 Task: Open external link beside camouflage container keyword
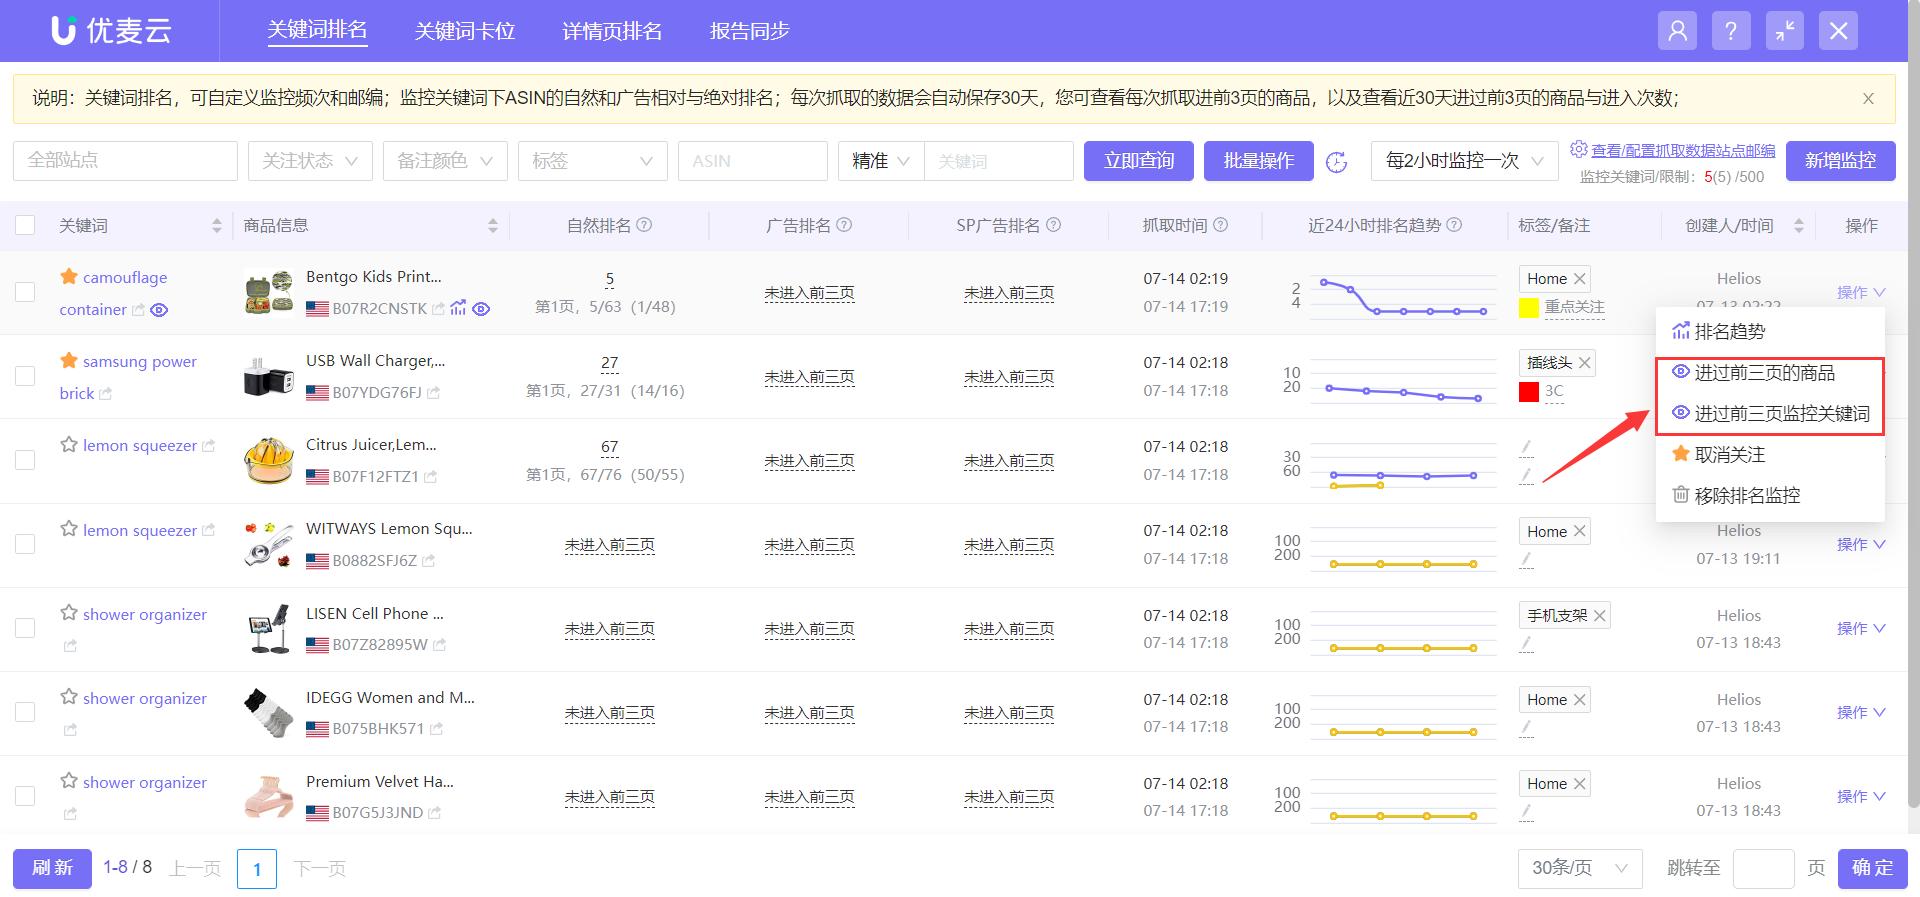tap(138, 310)
